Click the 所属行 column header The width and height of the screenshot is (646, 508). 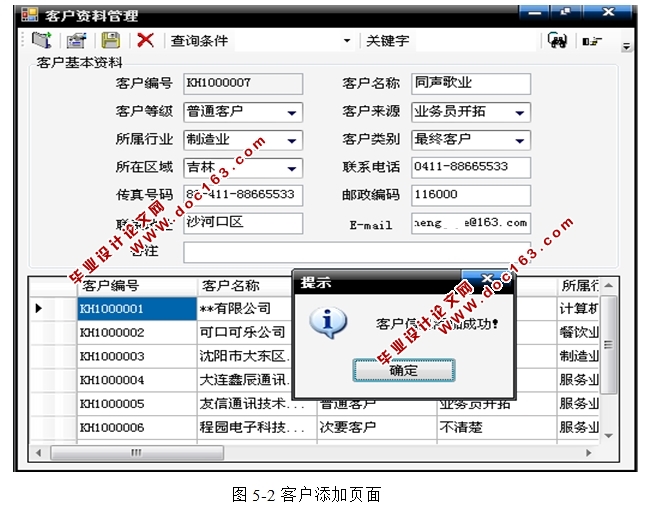click(x=578, y=286)
